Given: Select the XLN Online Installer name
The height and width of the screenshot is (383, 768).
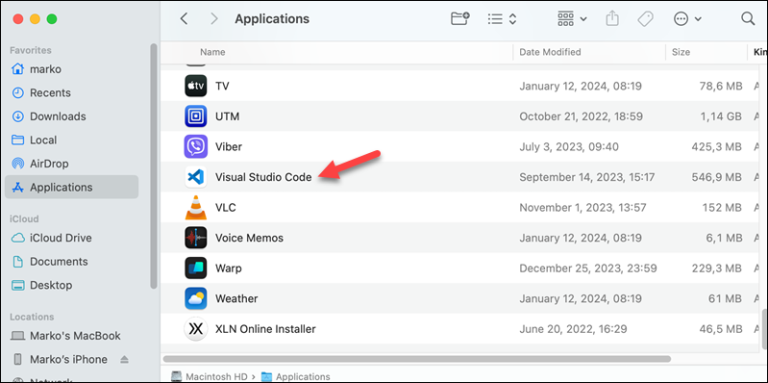Looking at the screenshot, I should coord(265,329).
